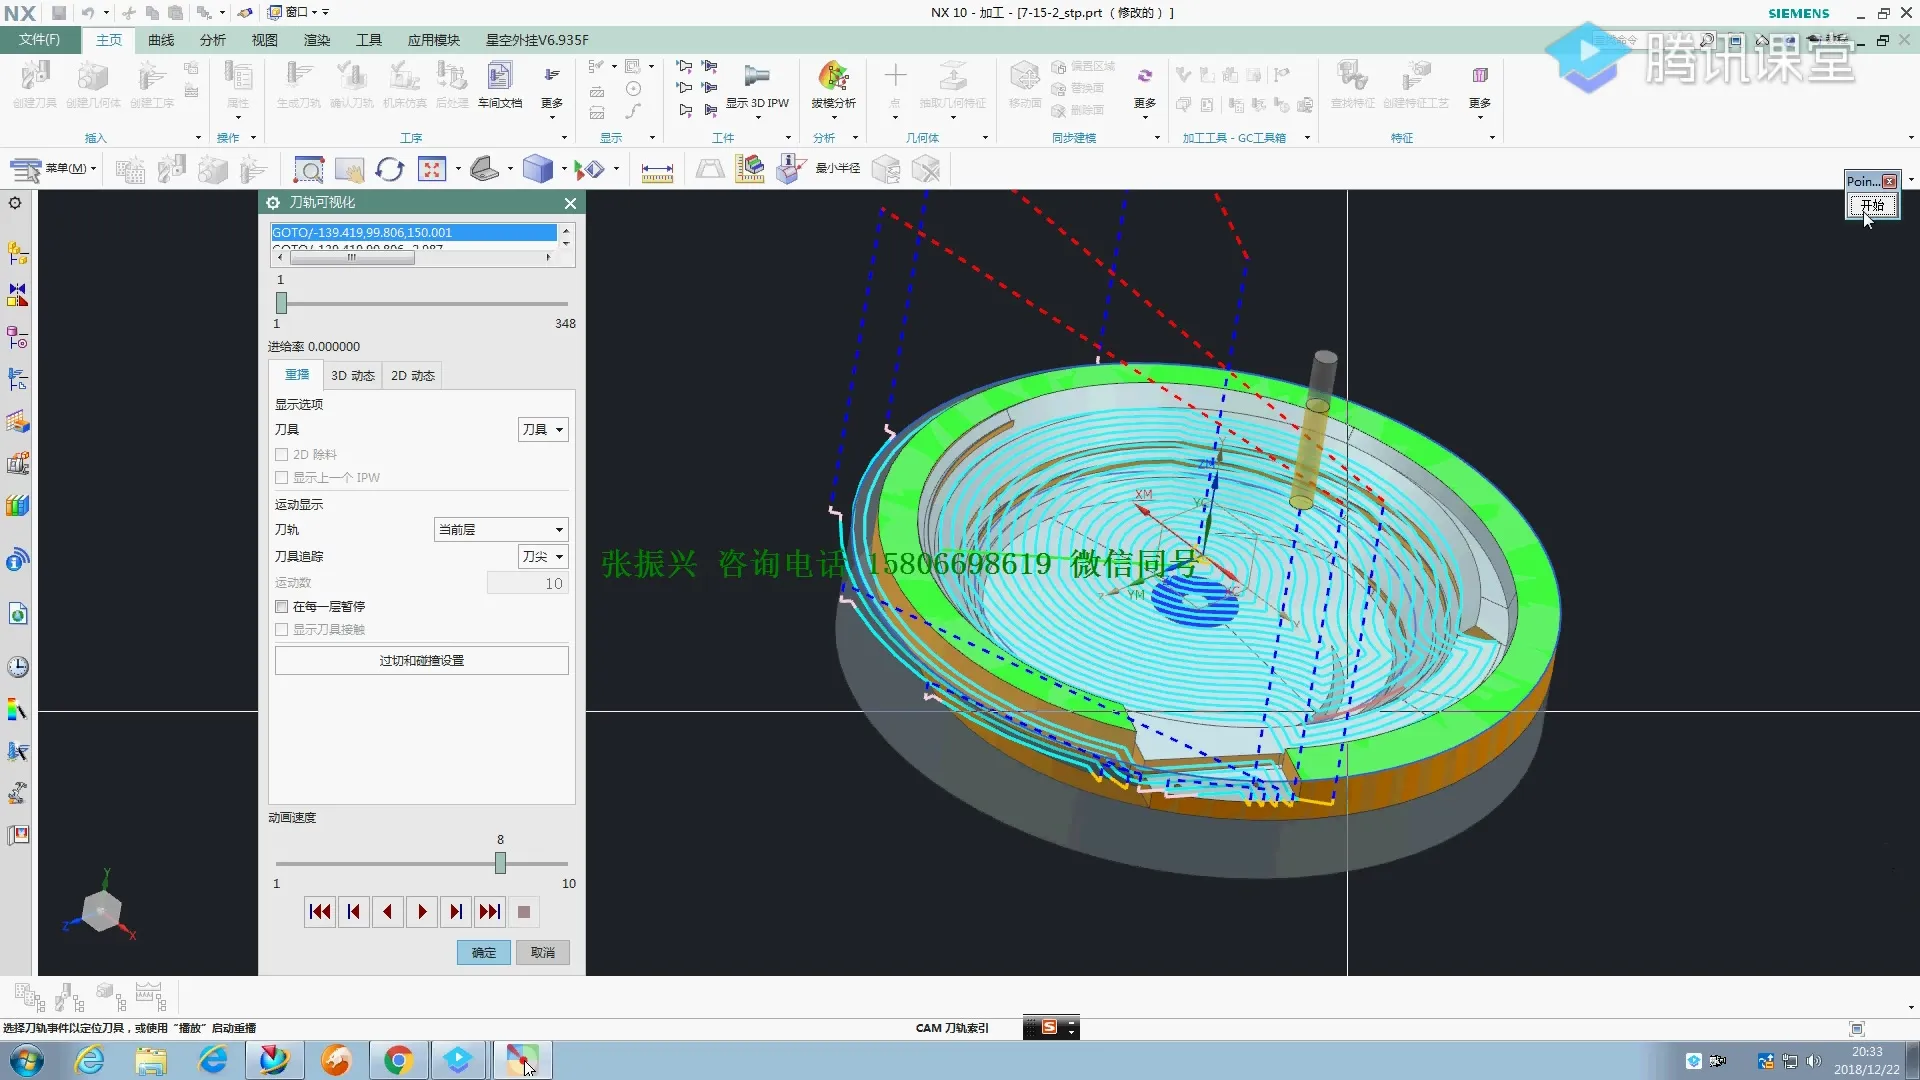Click the fit view icon in toolbar
The height and width of the screenshot is (1080, 1920).
point(432,170)
